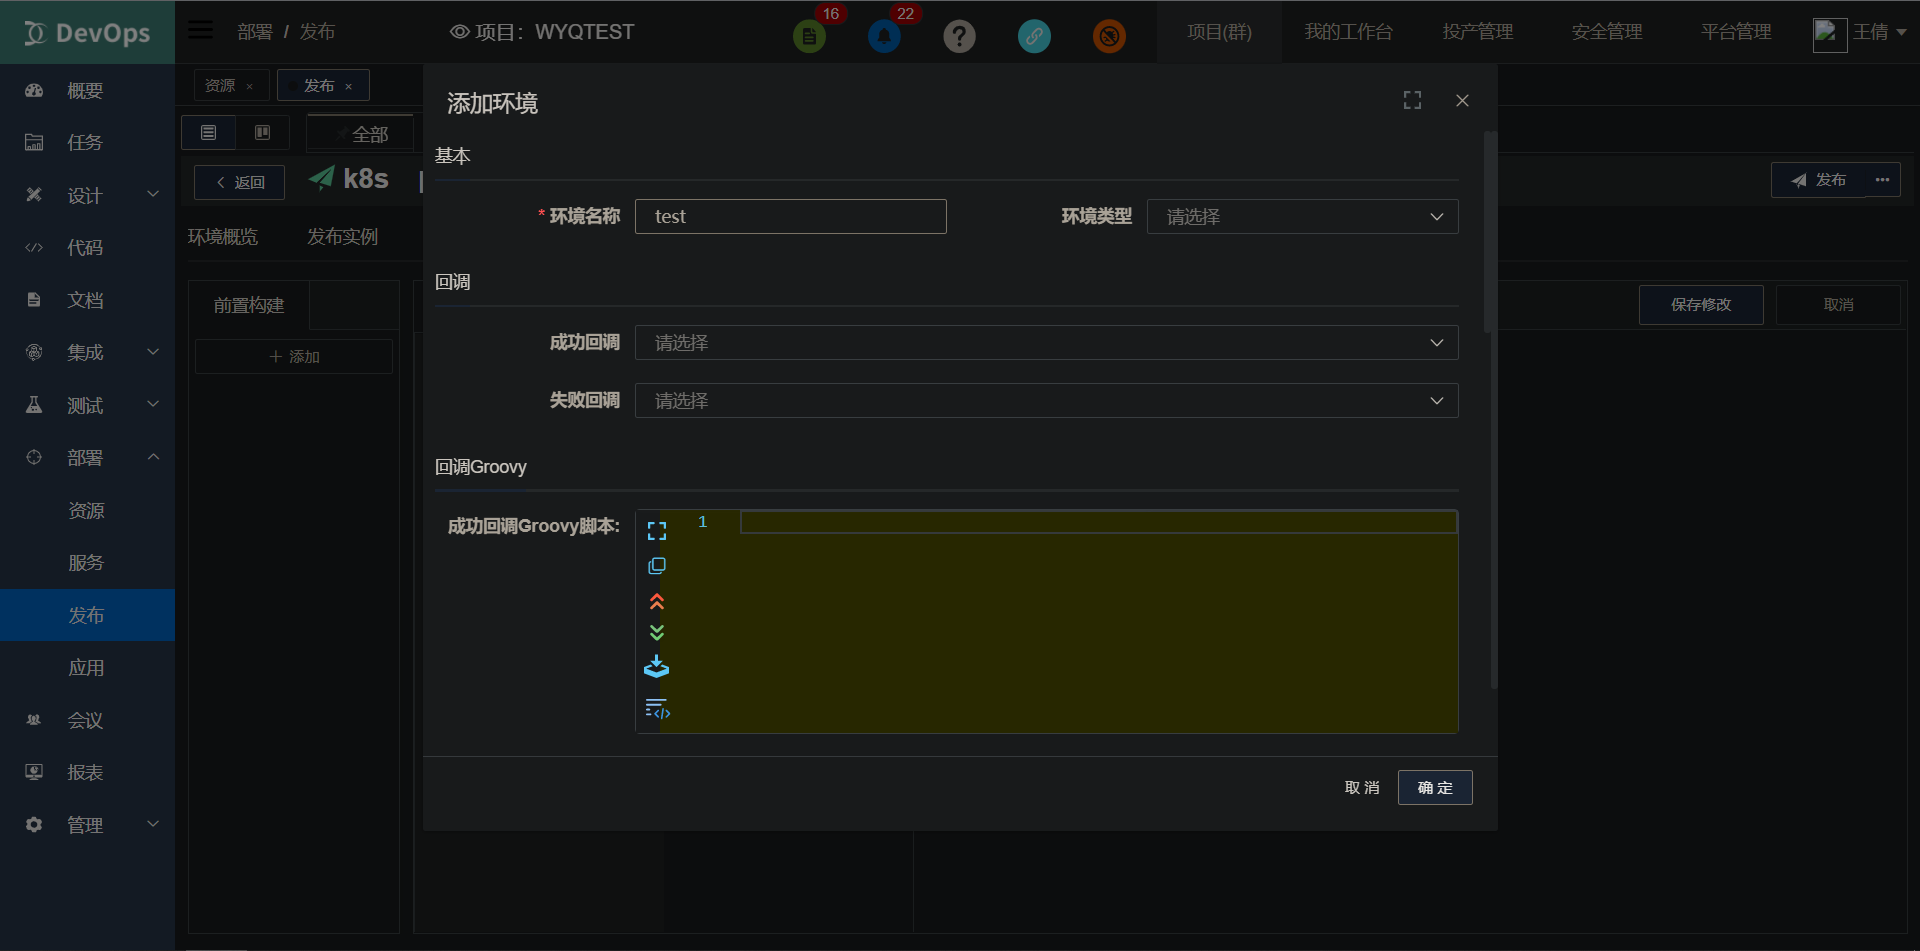This screenshot has width=1920, height=951.
Task: Click the 环境名称 input field
Action: pyautogui.click(x=790, y=217)
